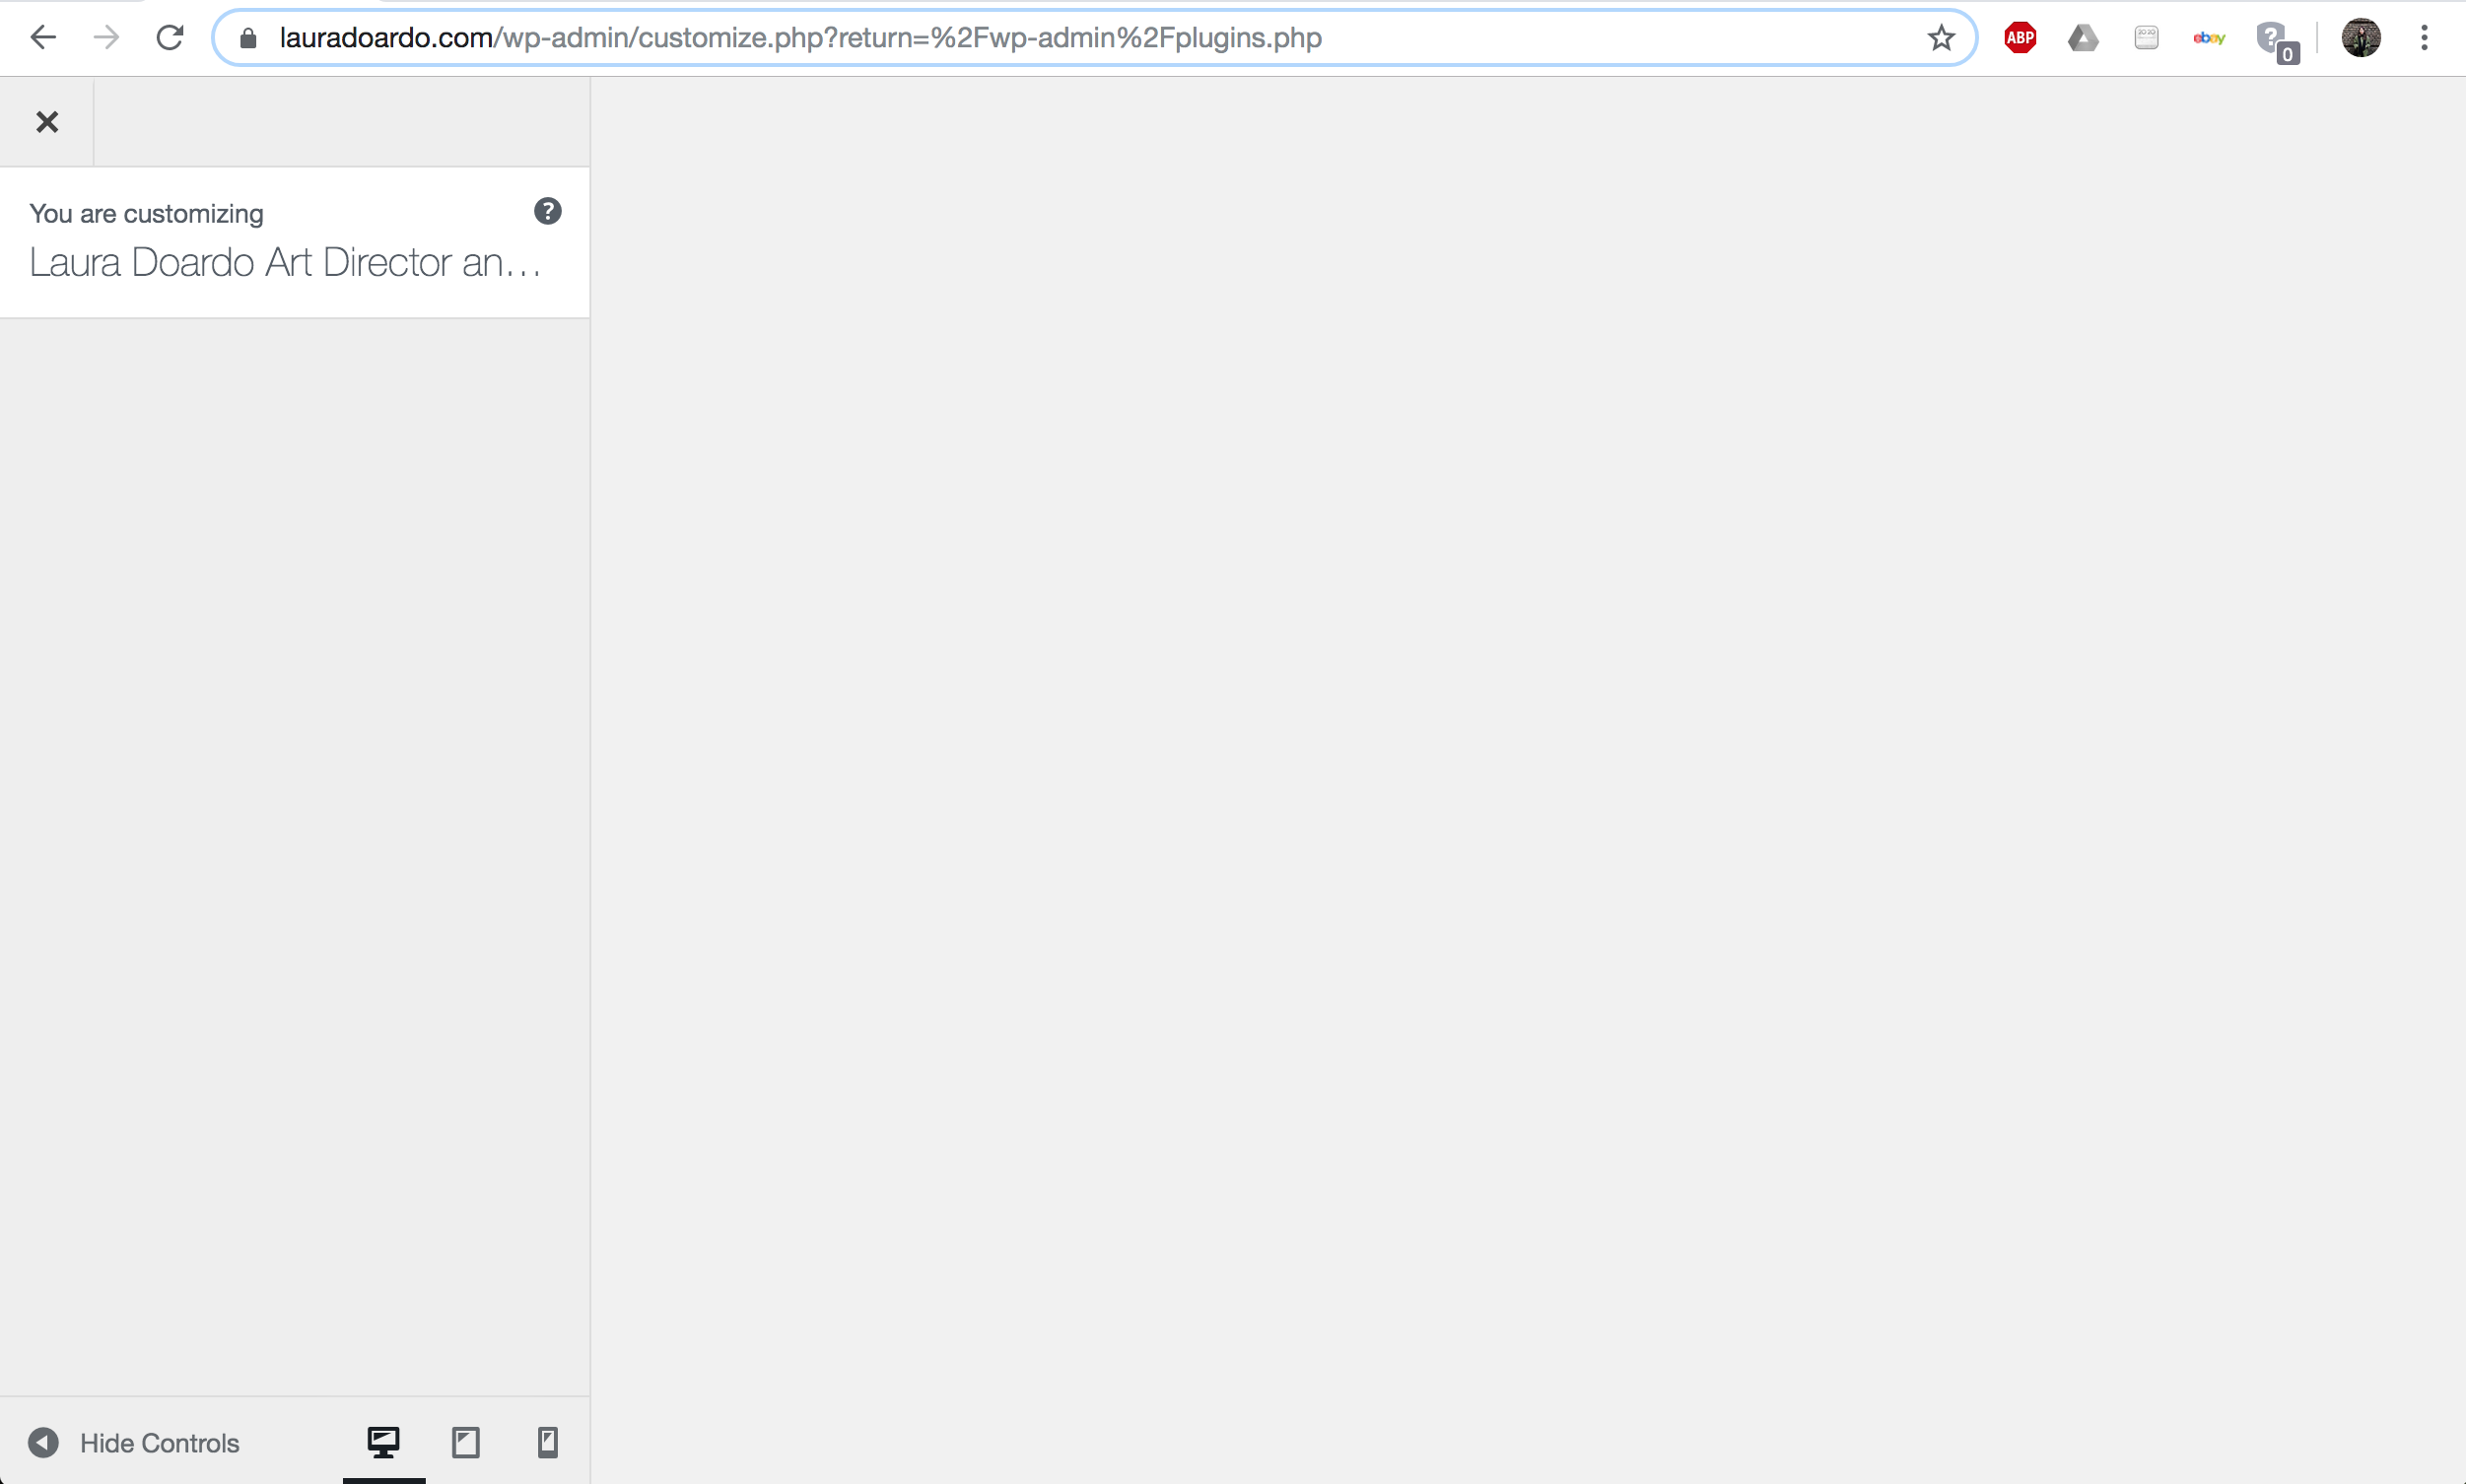Reload the current page

[170, 38]
